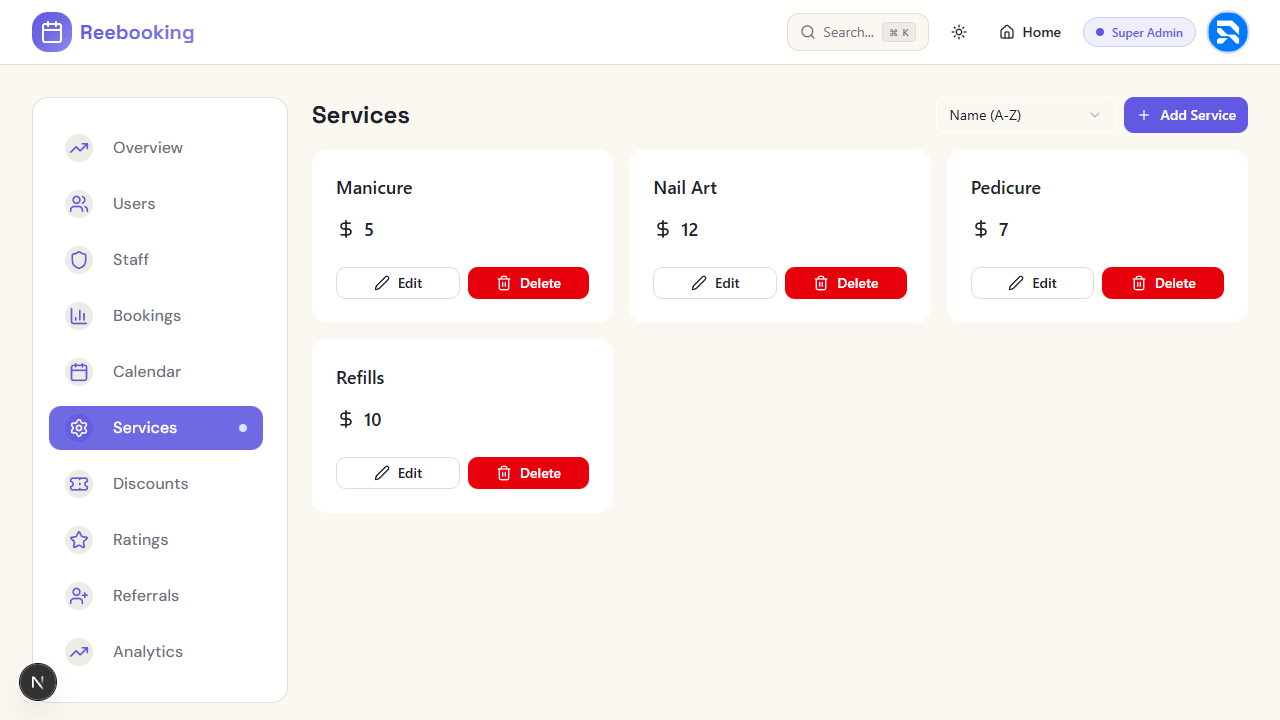Click the ticket icon next to Discounts
The image size is (1280, 720).
[x=79, y=484]
